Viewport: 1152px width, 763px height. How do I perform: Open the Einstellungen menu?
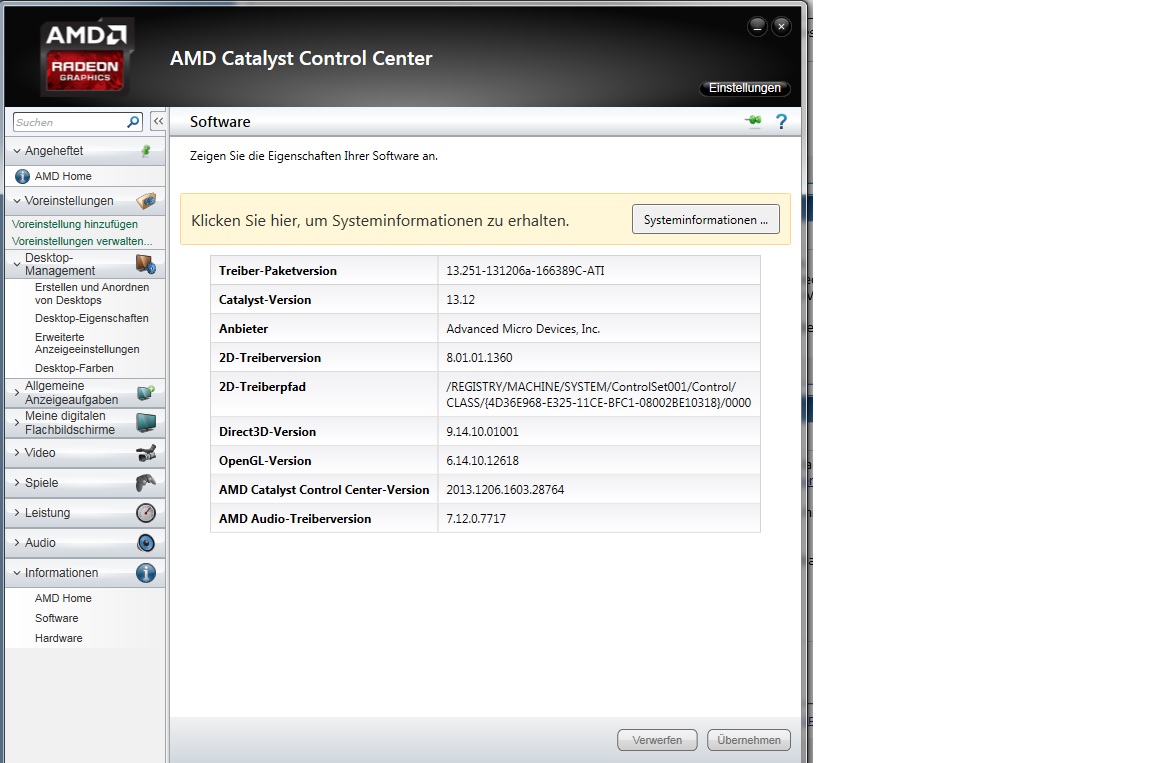point(744,88)
